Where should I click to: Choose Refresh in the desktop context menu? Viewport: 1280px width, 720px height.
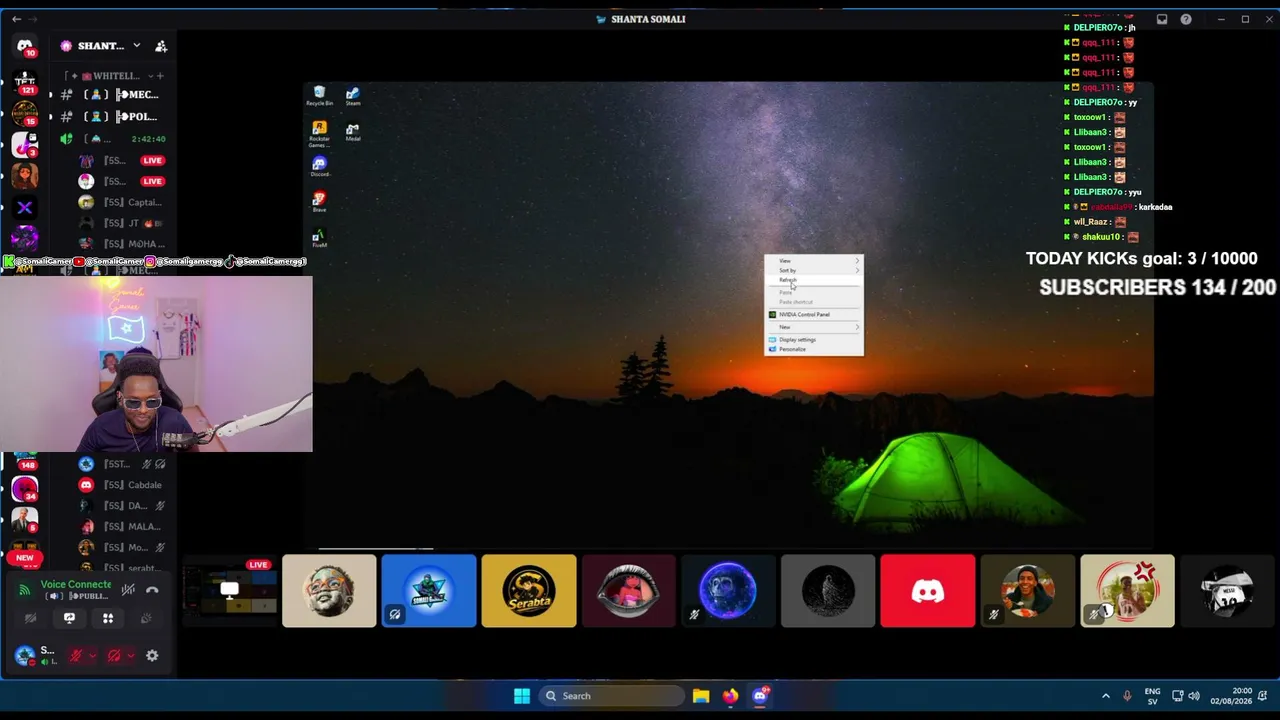click(814, 280)
